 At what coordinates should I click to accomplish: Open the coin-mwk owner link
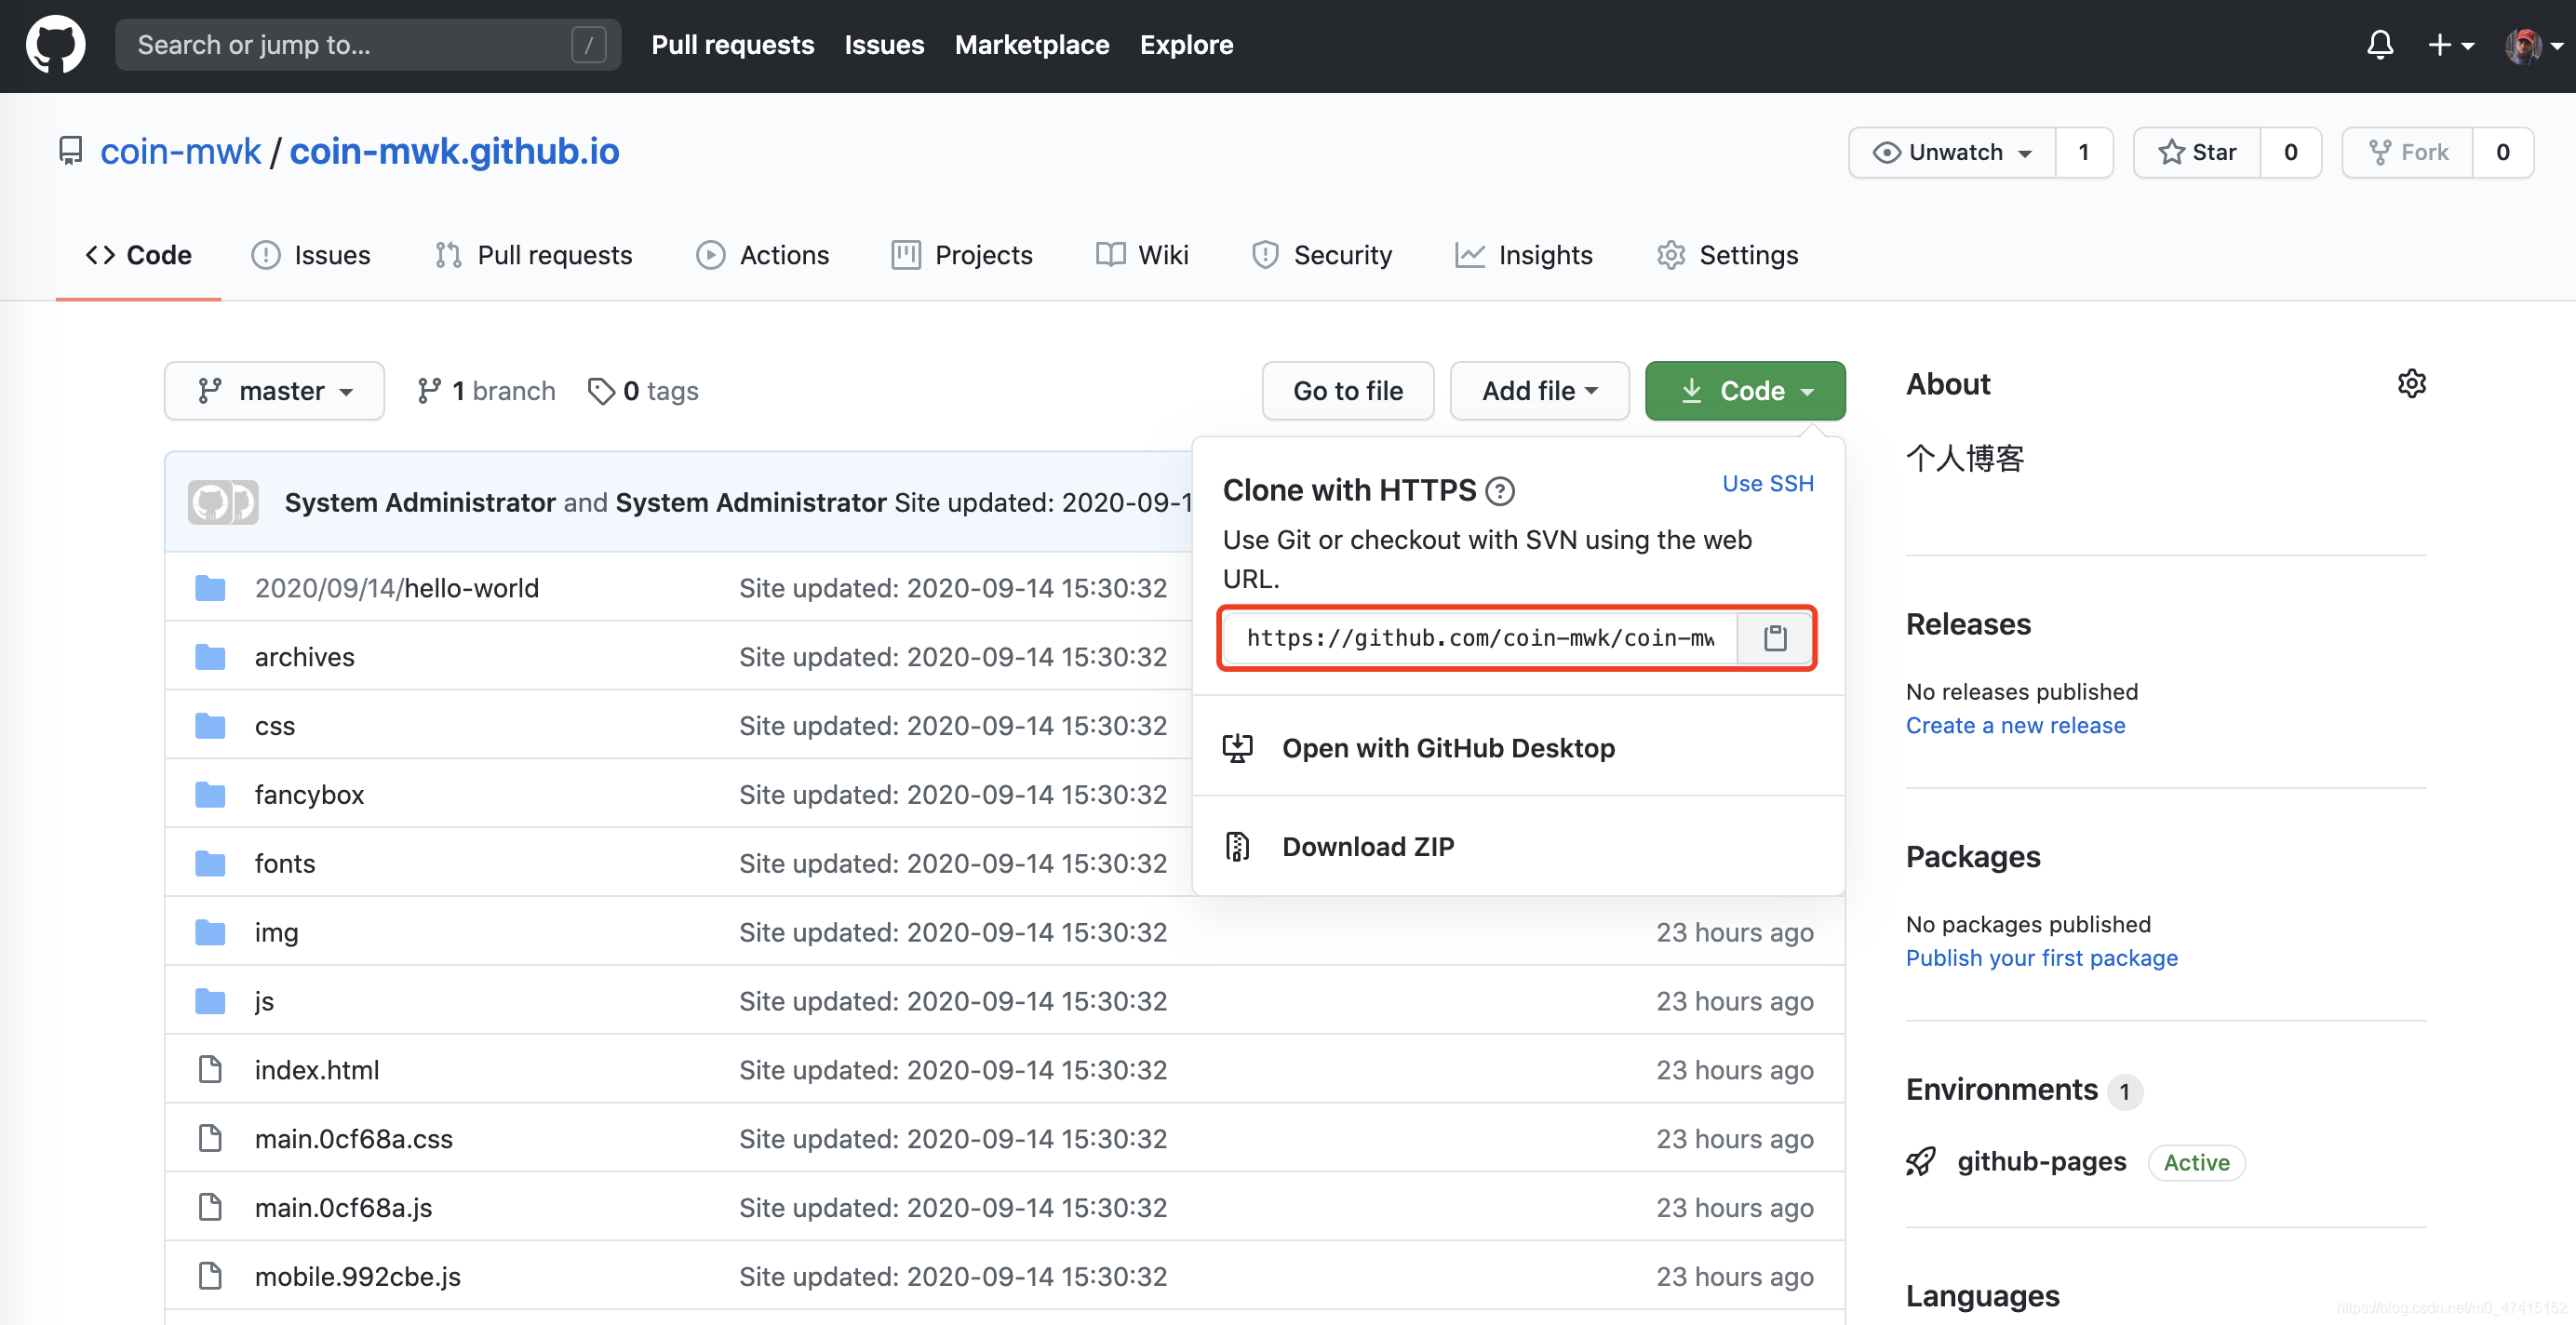[x=181, y=152]
